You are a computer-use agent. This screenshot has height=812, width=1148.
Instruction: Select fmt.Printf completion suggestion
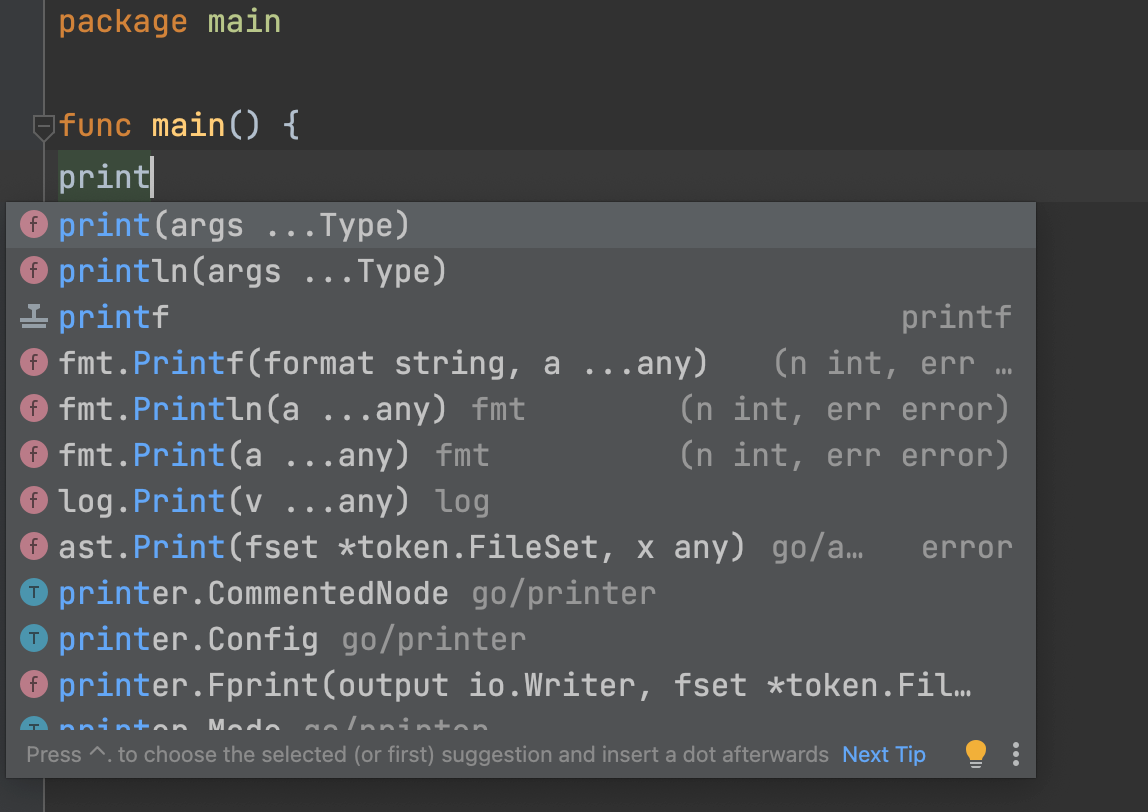pyautogui.click(x=382, y=364)
